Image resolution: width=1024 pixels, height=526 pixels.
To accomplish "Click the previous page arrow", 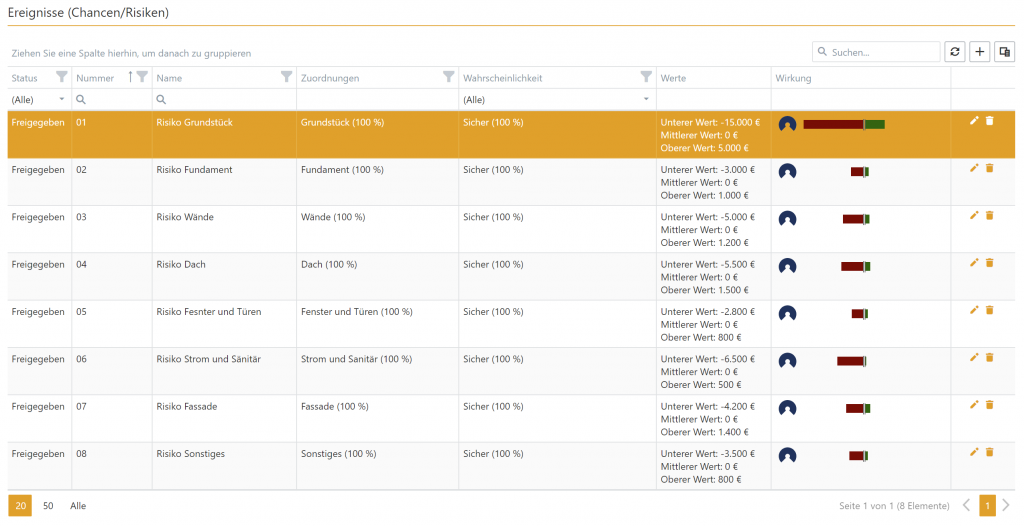I will coord(967,505).
